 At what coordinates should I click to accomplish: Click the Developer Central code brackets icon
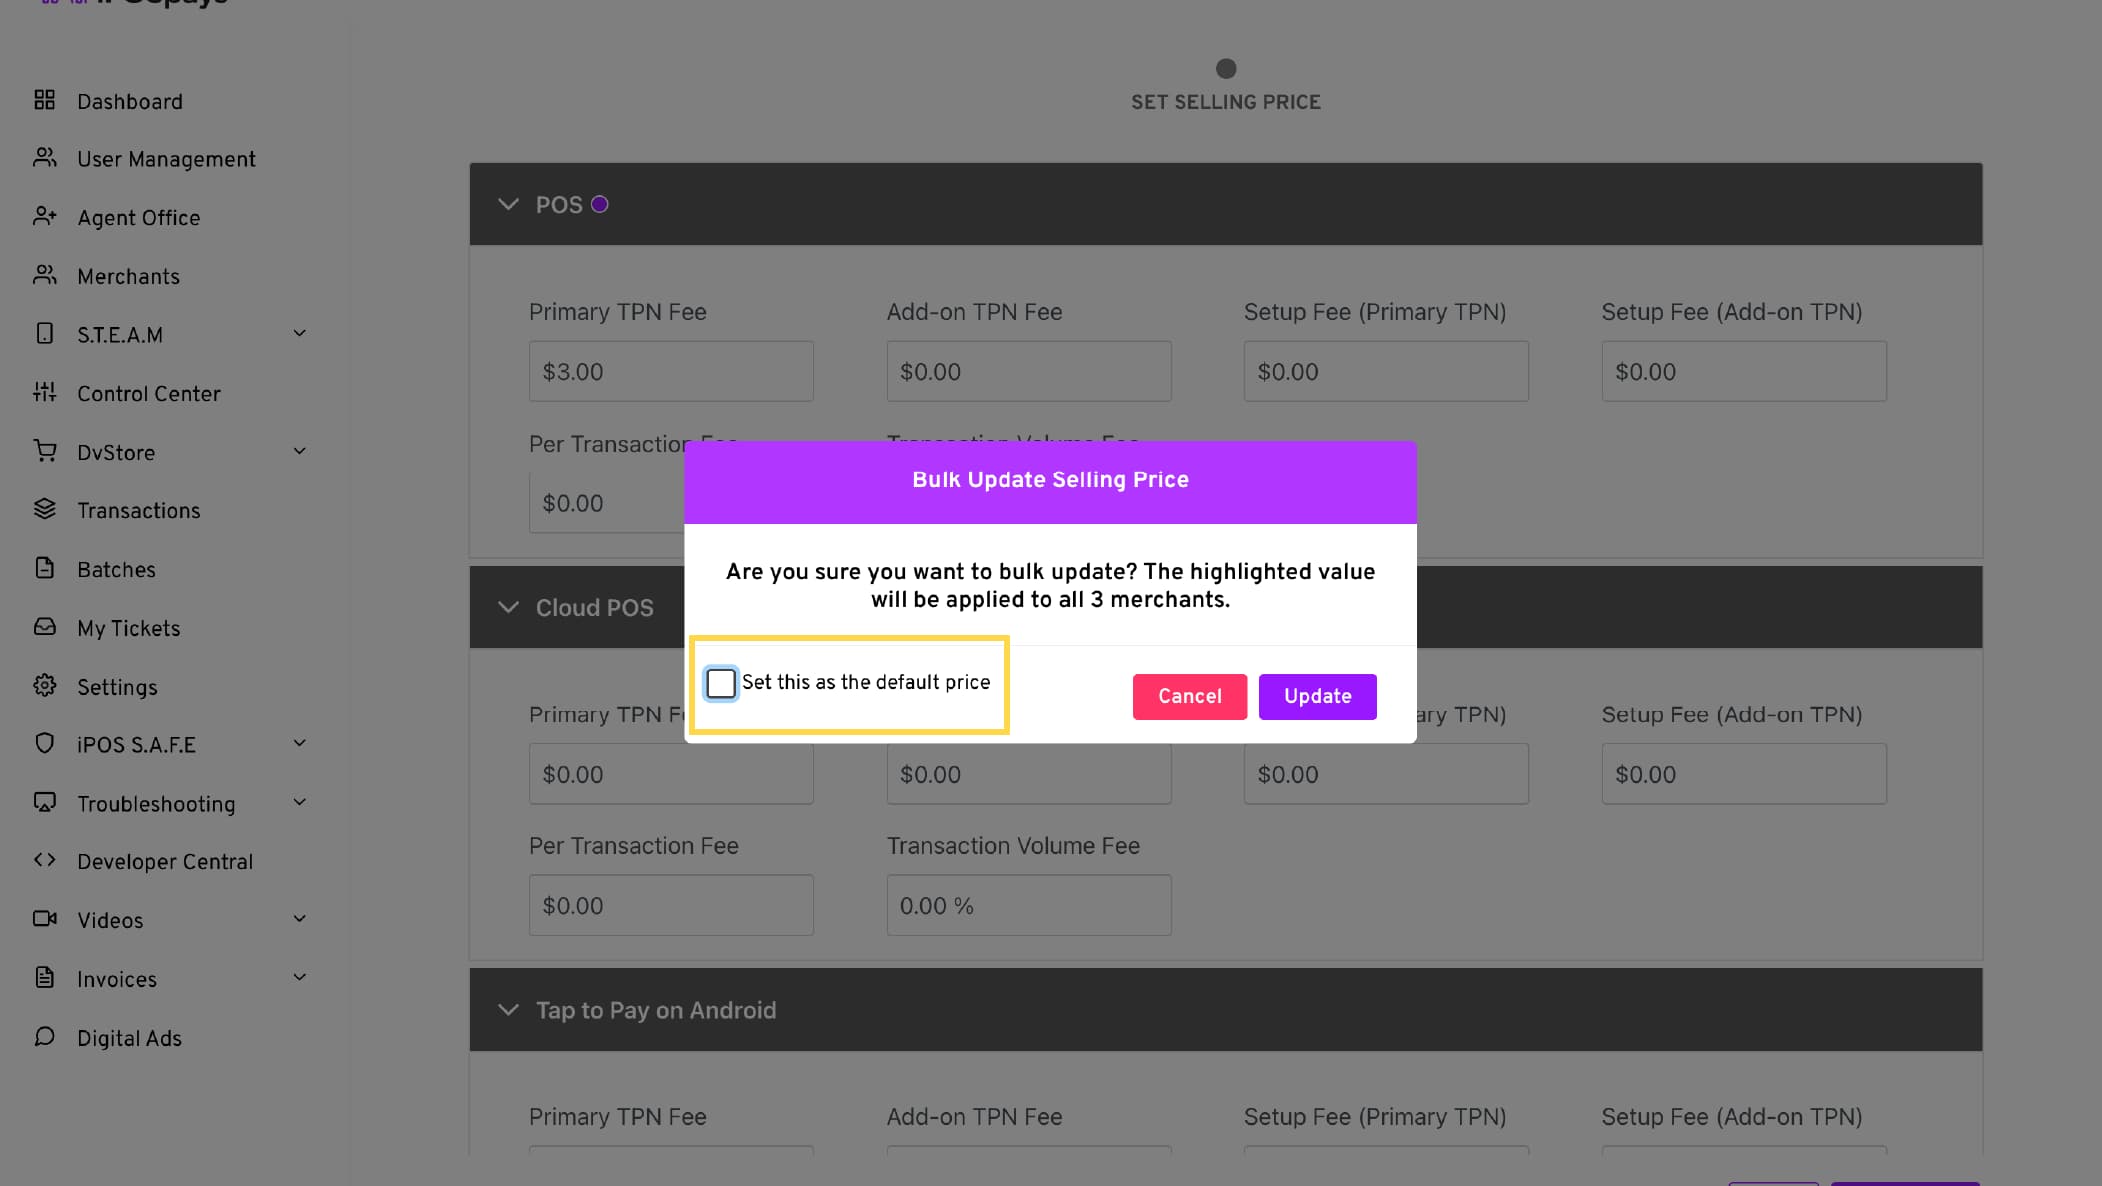click(44, 860)
